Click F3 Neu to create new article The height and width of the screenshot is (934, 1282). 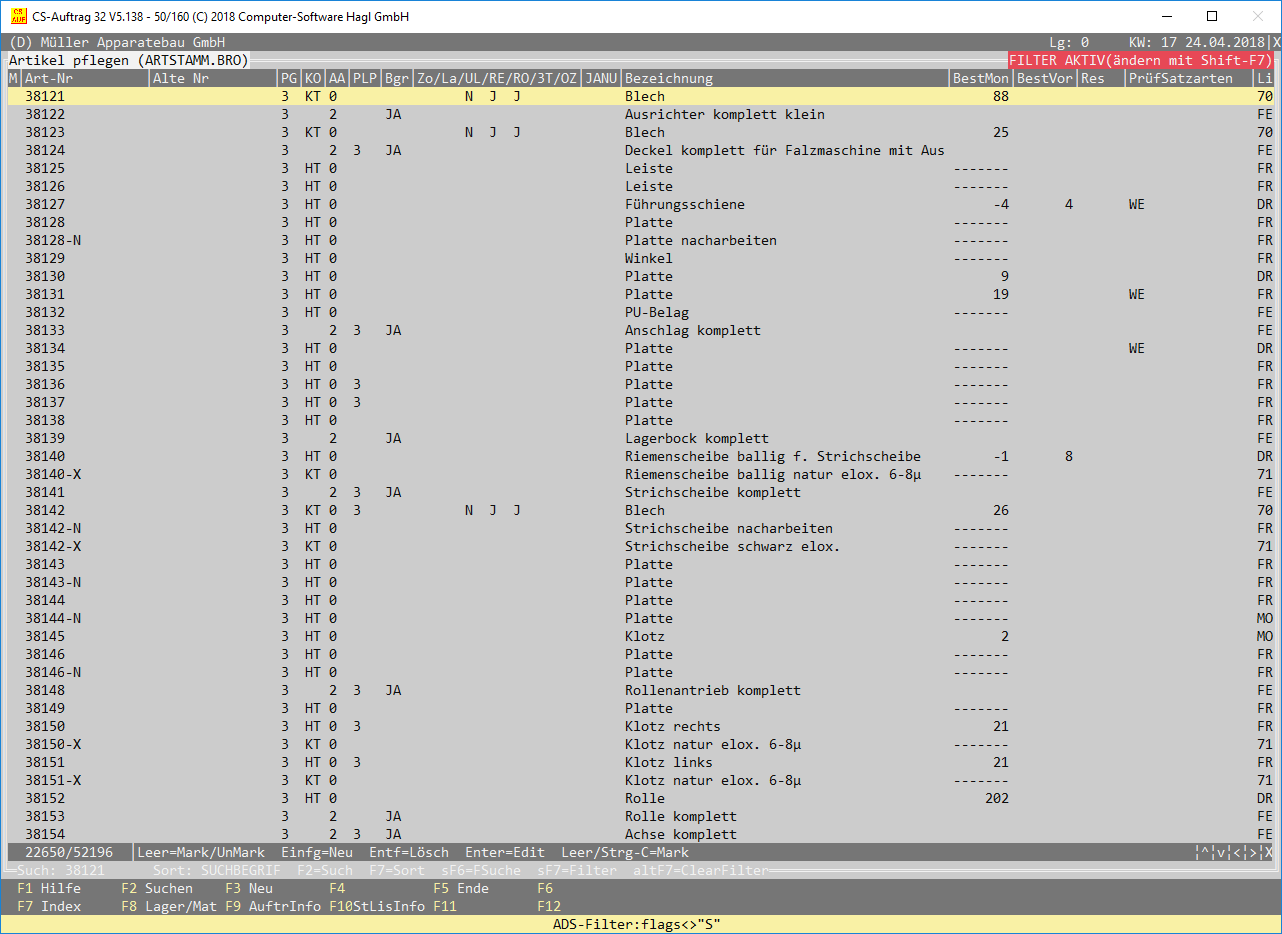249,888
